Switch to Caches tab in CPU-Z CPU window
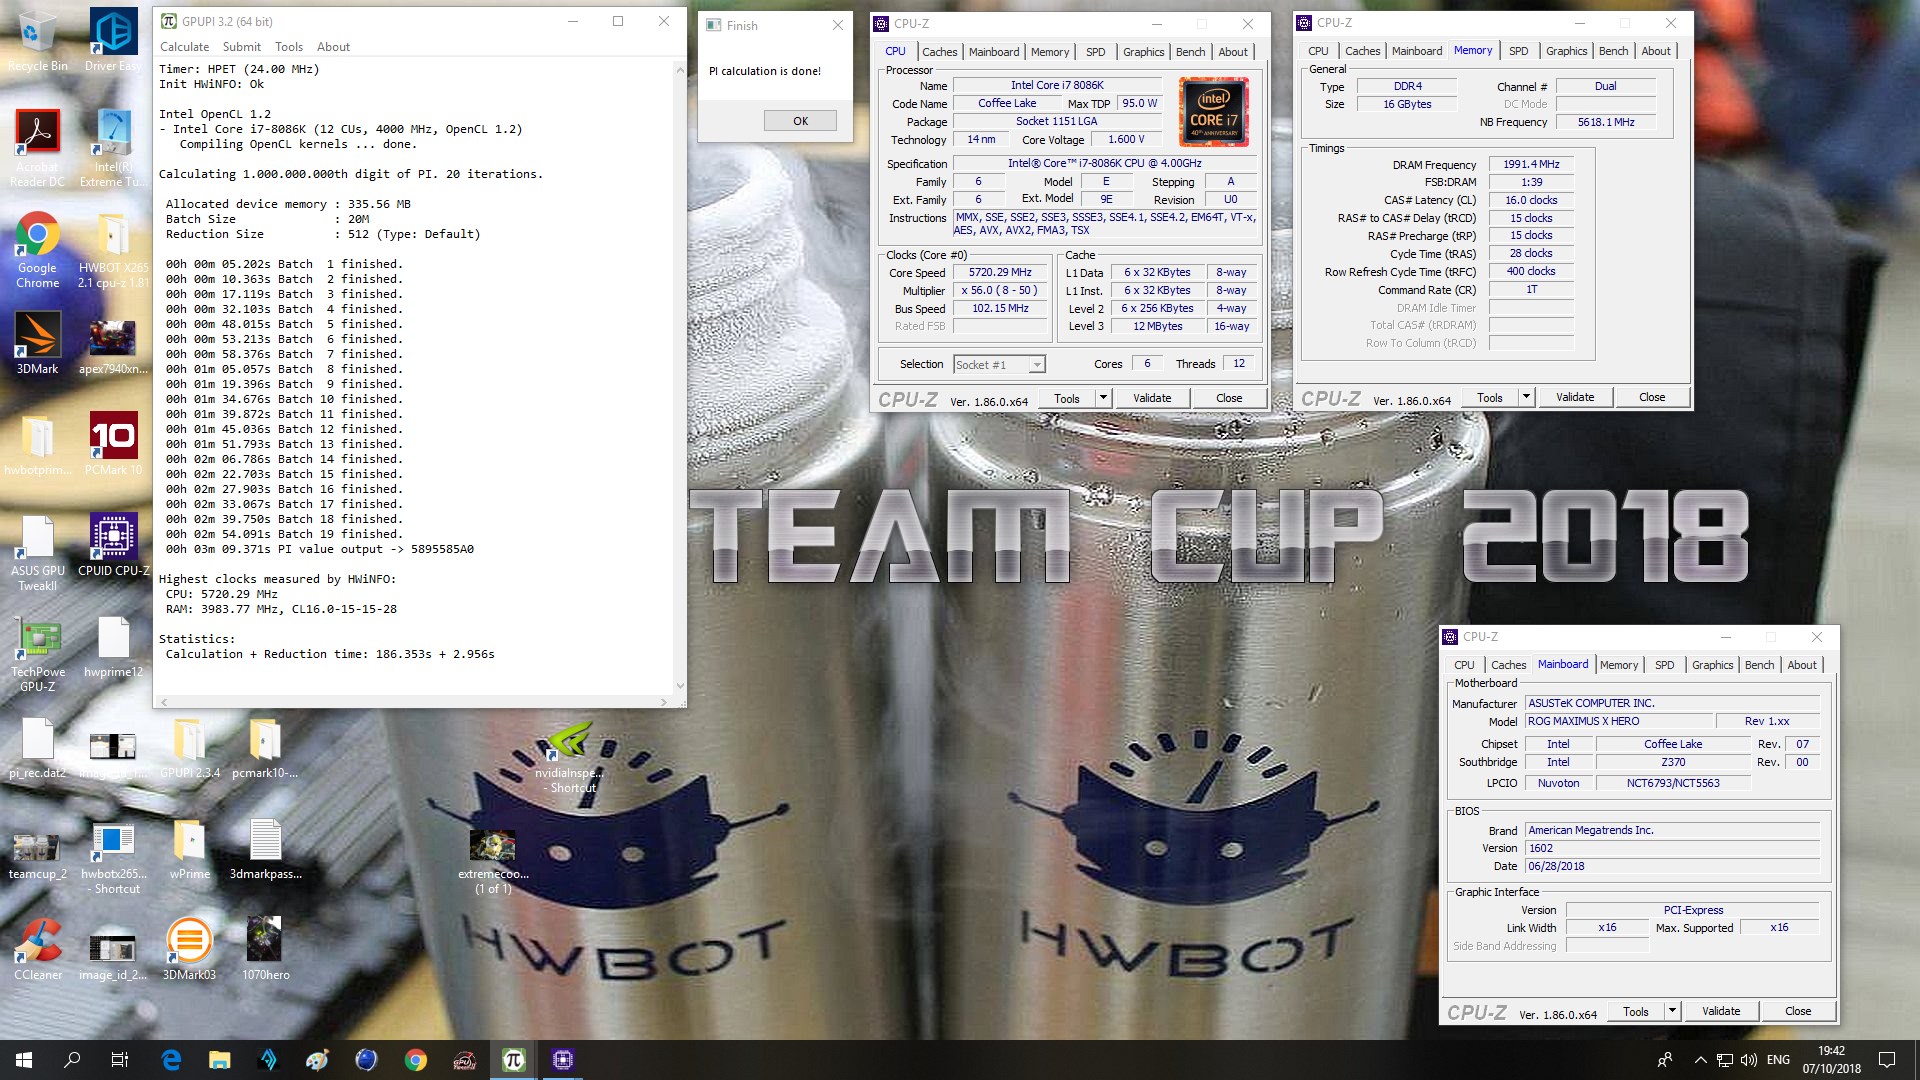1920x1080 pixels. 939,52
